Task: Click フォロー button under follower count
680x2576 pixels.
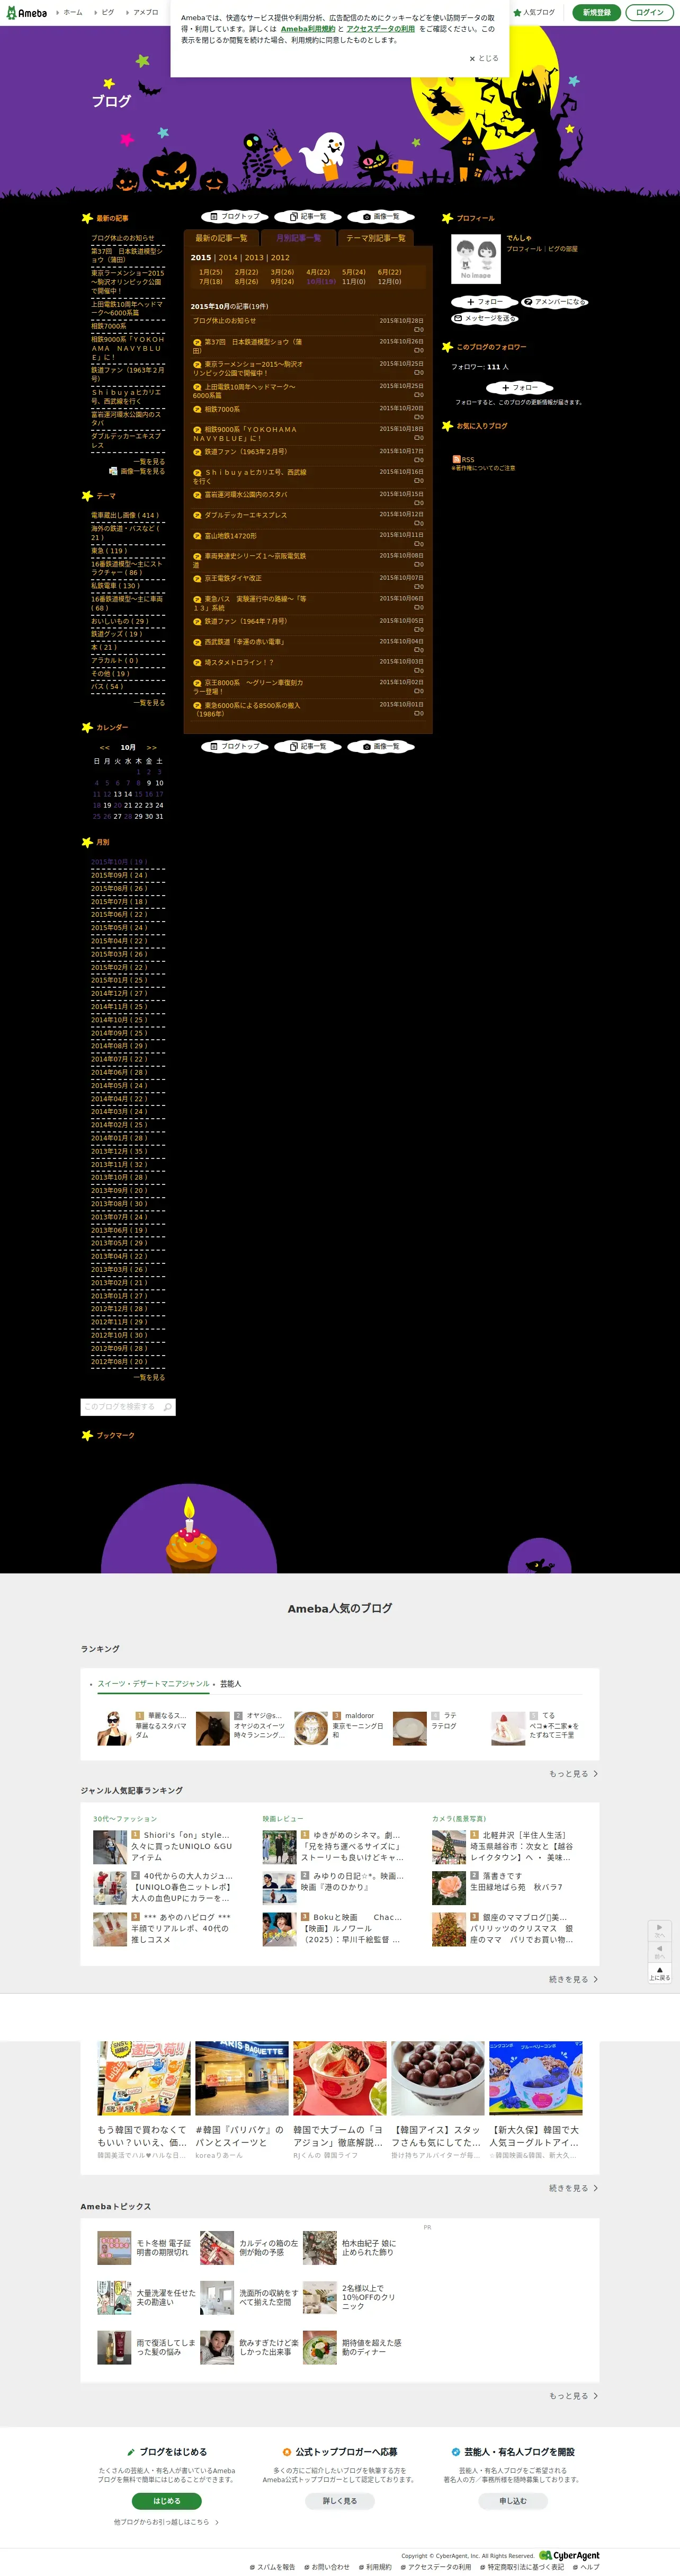Action: tap(519, 387)
